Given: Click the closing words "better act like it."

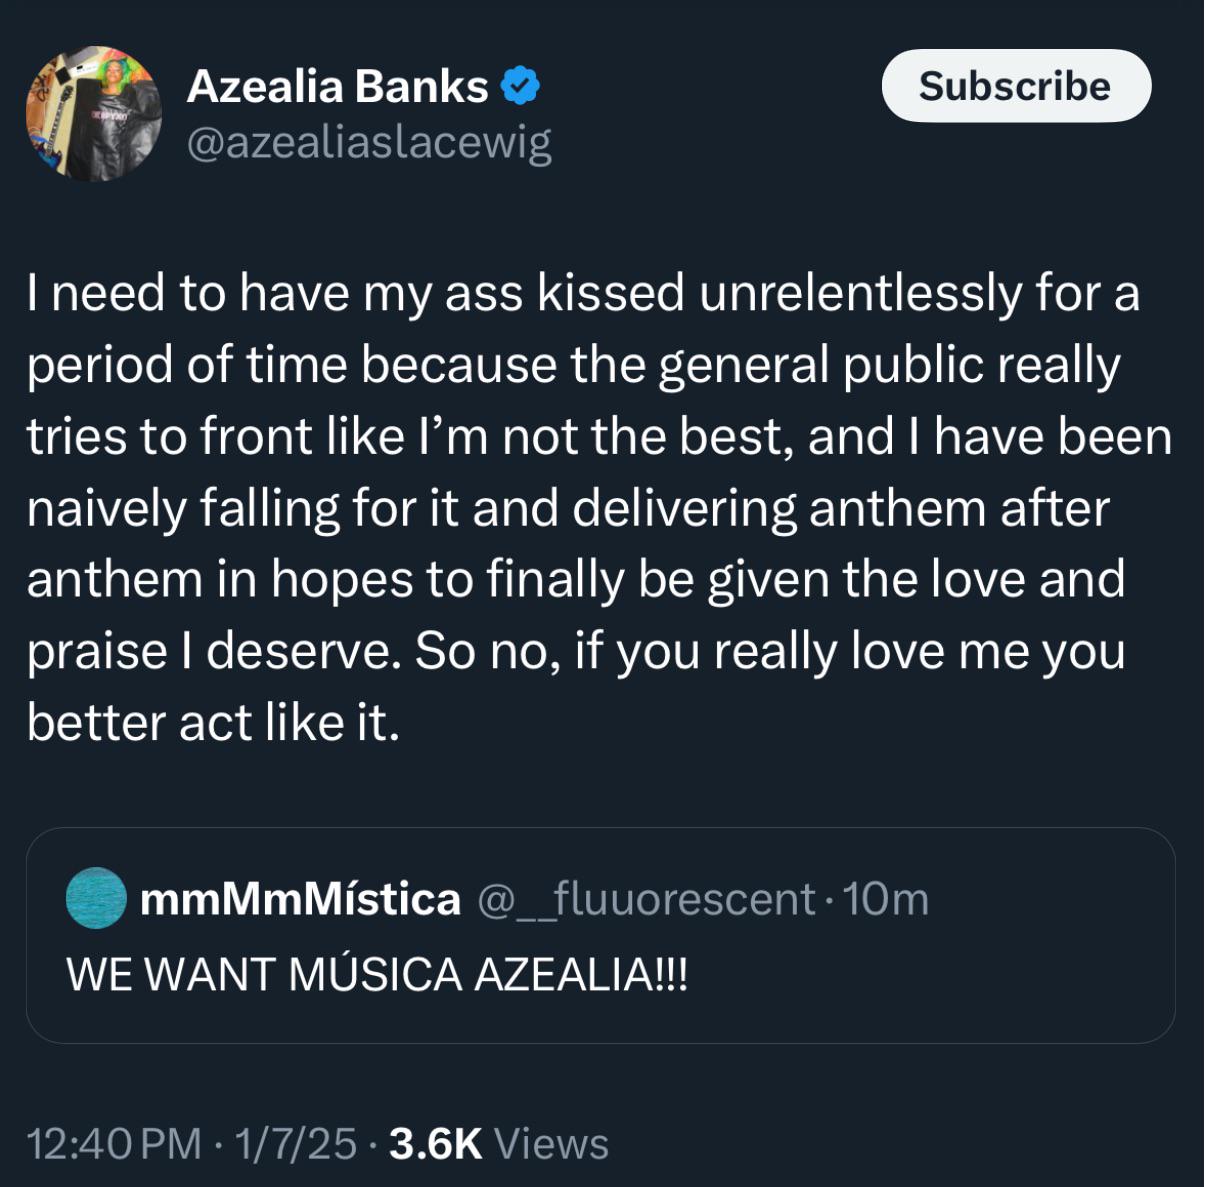Looking at the screenshot, I should coord(213,723).
